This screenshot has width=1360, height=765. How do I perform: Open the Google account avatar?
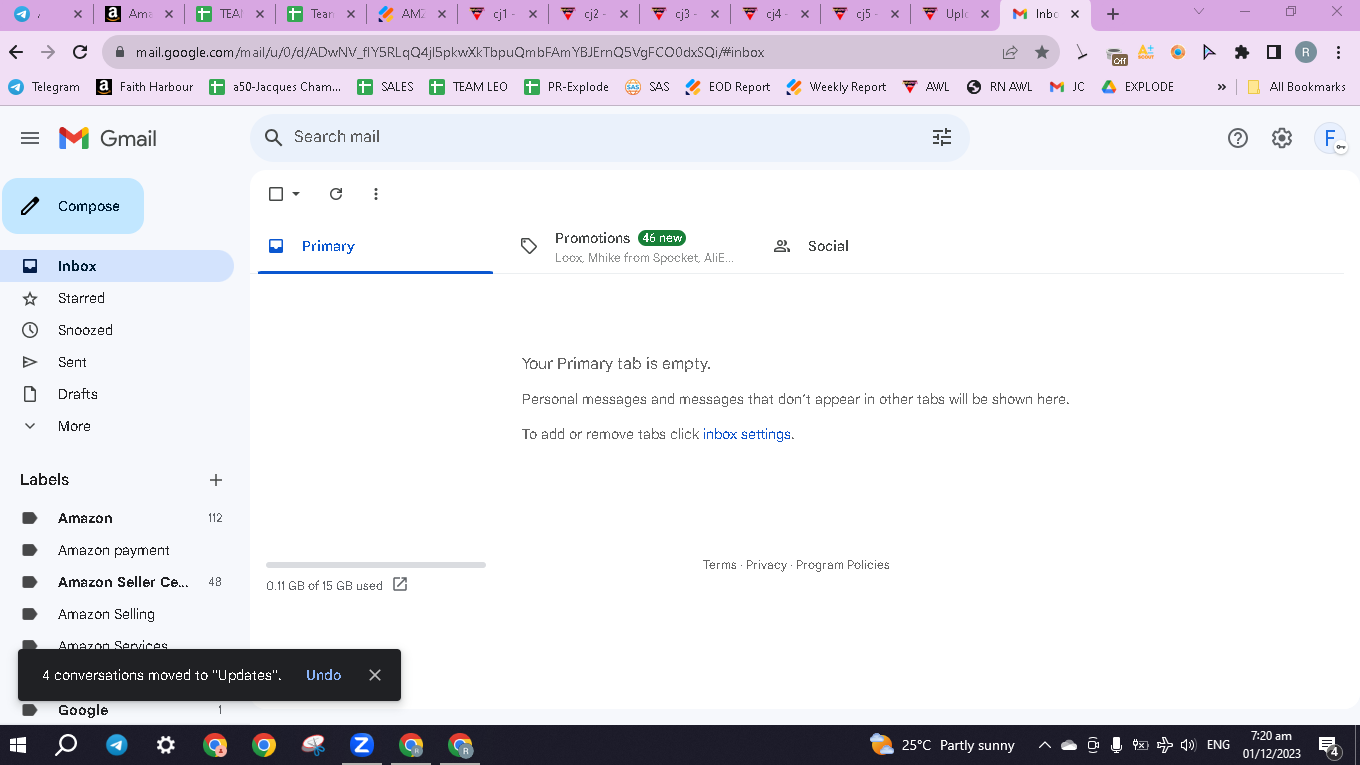click(1331, 138)
